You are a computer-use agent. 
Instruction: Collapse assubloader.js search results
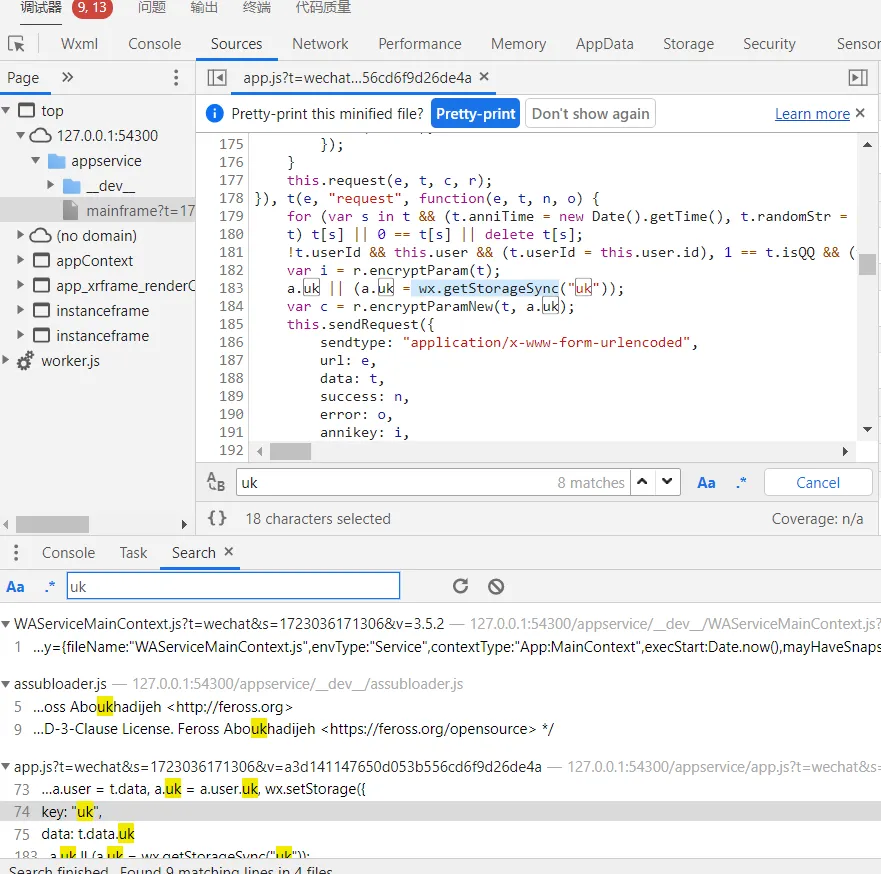click(x=6, y=684)
